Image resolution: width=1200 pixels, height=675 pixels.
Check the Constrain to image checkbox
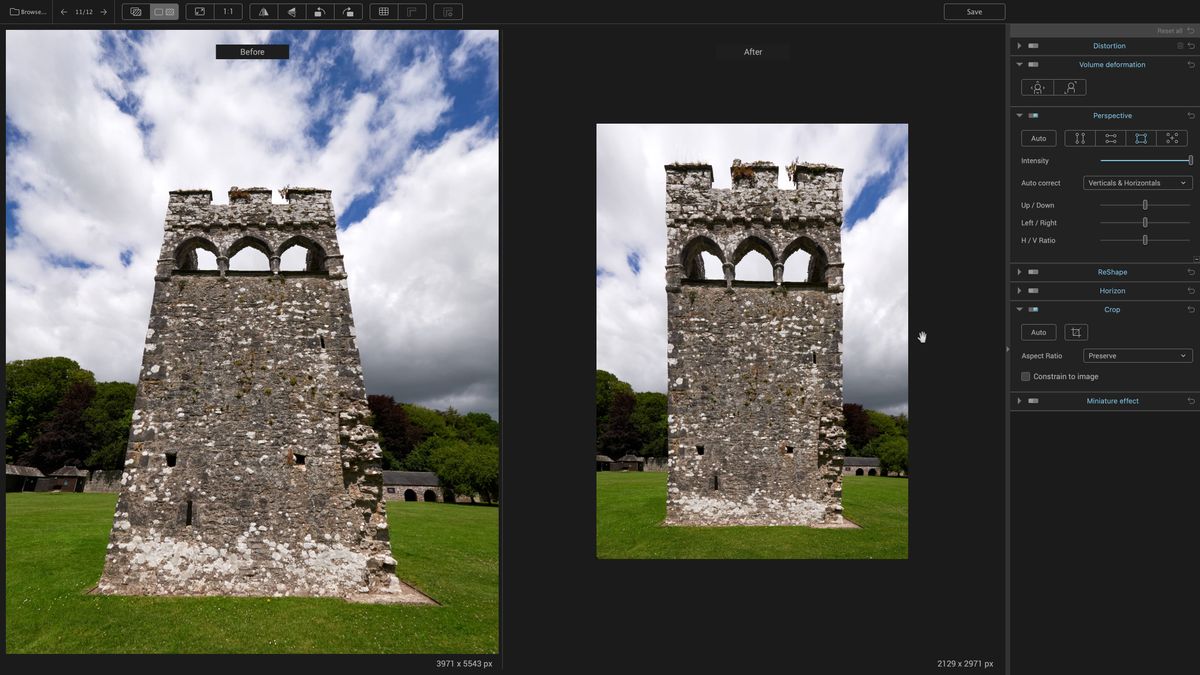[x=1025, y=376]
